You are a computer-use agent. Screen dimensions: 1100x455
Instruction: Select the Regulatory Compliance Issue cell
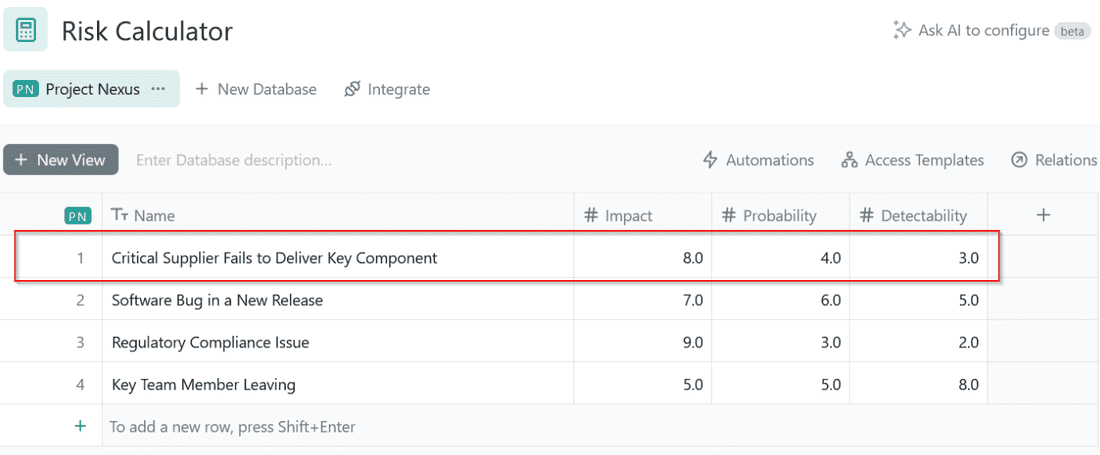click(x=211, y=342)
